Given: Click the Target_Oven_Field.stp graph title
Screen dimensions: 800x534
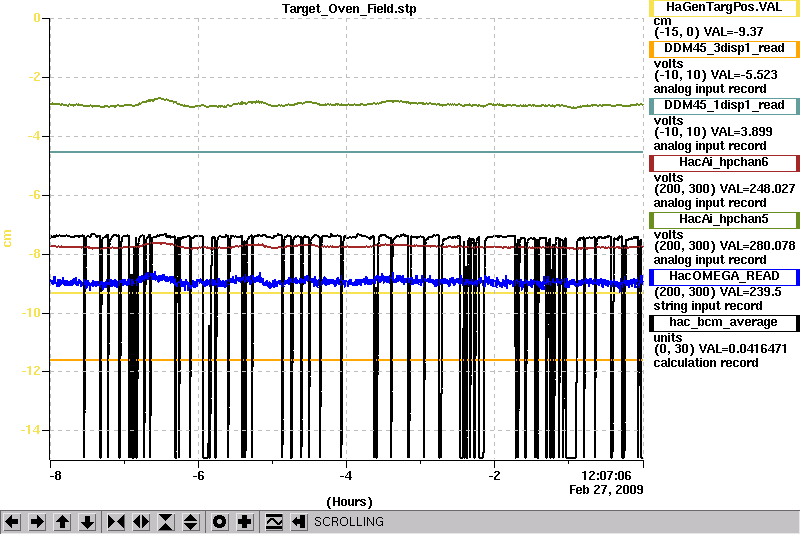Looking at the screenshot, I should 349,9.
